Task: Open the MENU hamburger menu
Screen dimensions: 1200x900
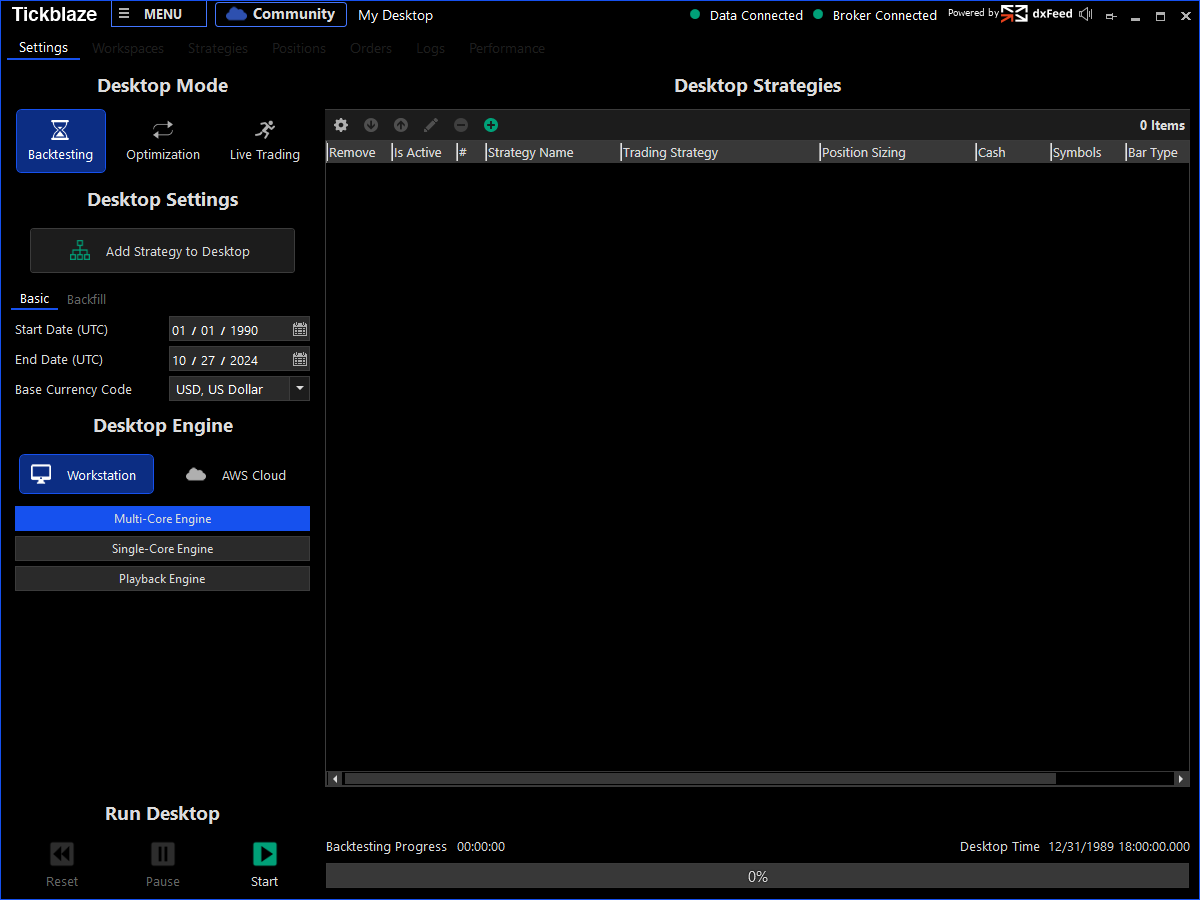Action: pyautogui.click(x=159, y=14)
